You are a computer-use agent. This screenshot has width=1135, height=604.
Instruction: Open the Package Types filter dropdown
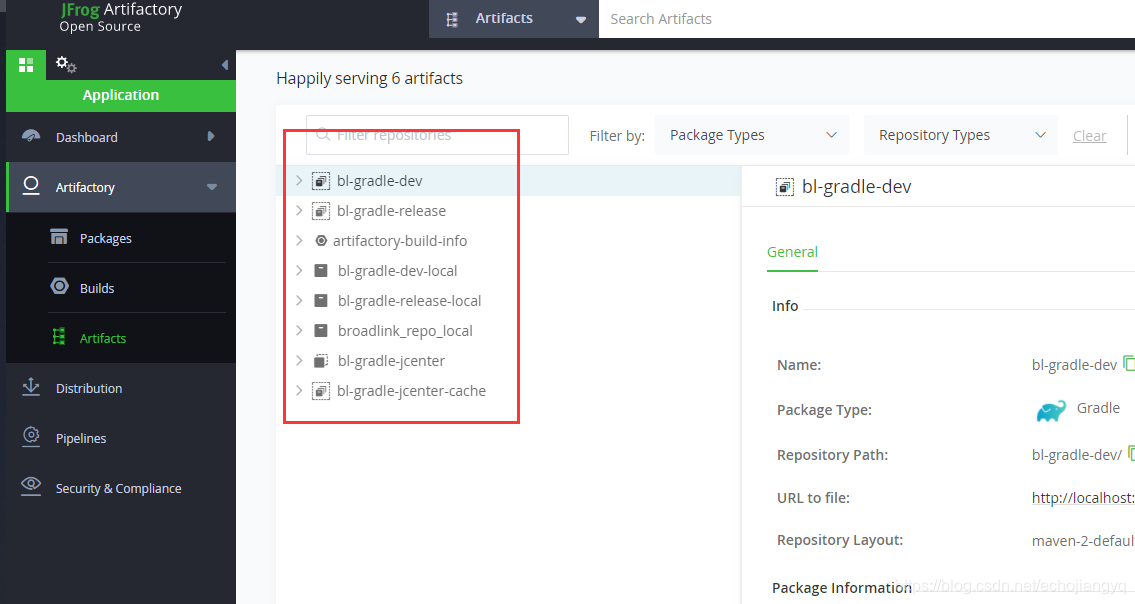(751, 135)
